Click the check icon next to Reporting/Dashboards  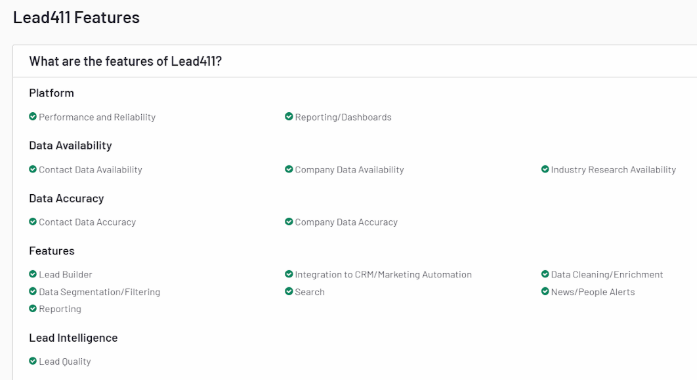[x=289, y=116]
